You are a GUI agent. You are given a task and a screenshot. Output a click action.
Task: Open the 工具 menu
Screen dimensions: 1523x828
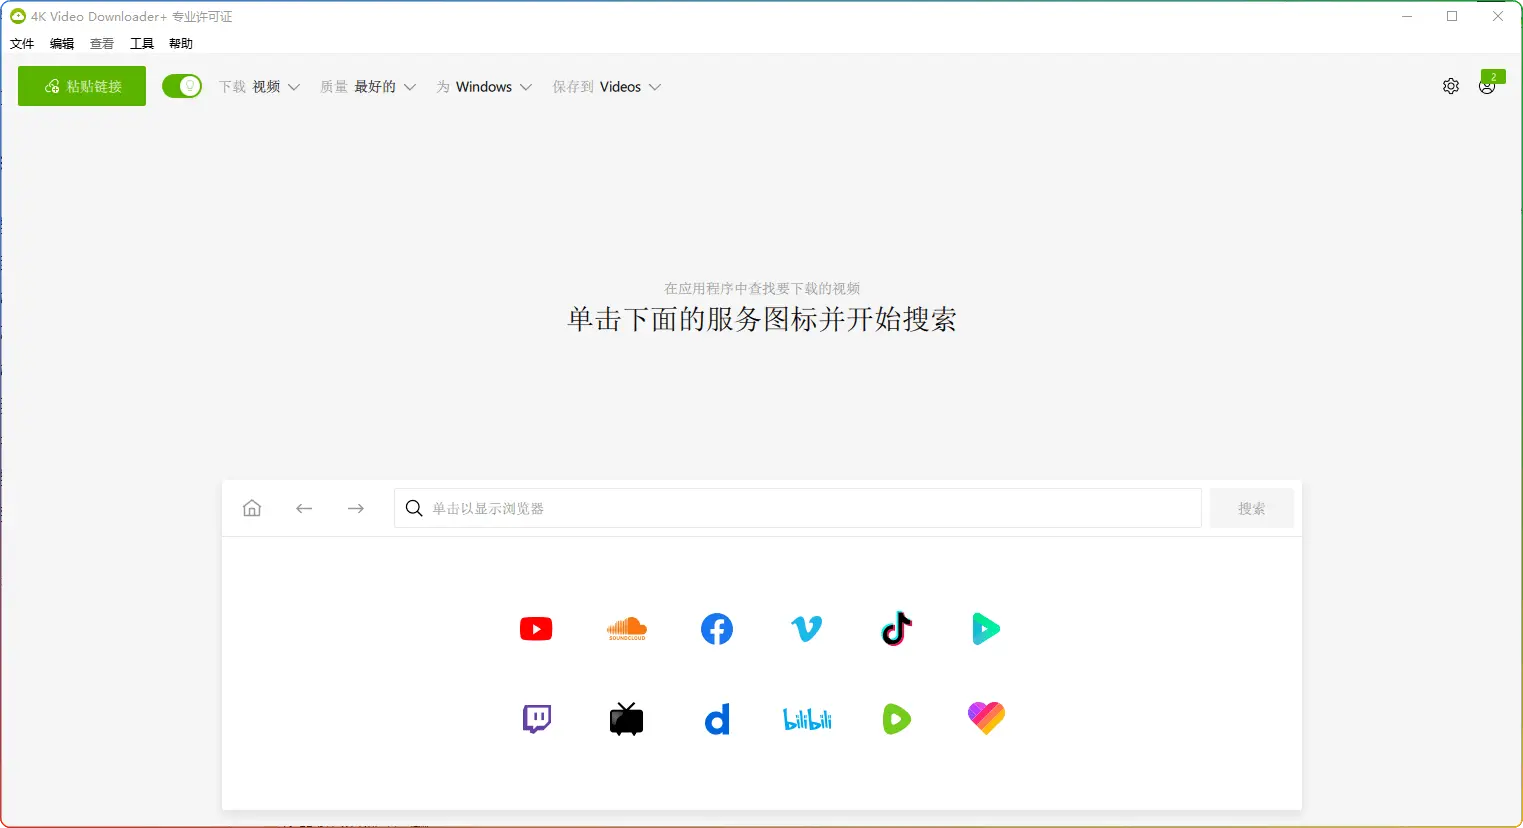[x=142, y=44]
